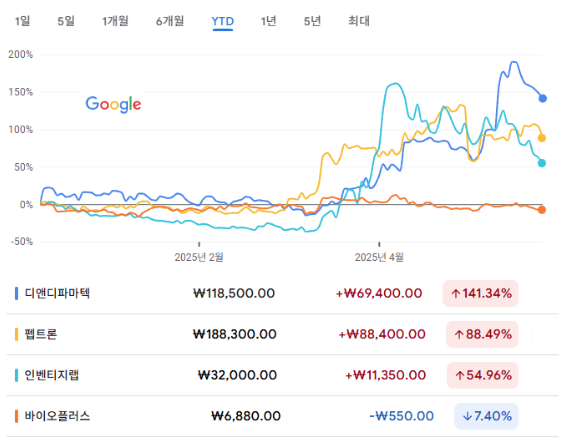
Task: Open the 최대 range tab
Action: click(x=359, y=21)
